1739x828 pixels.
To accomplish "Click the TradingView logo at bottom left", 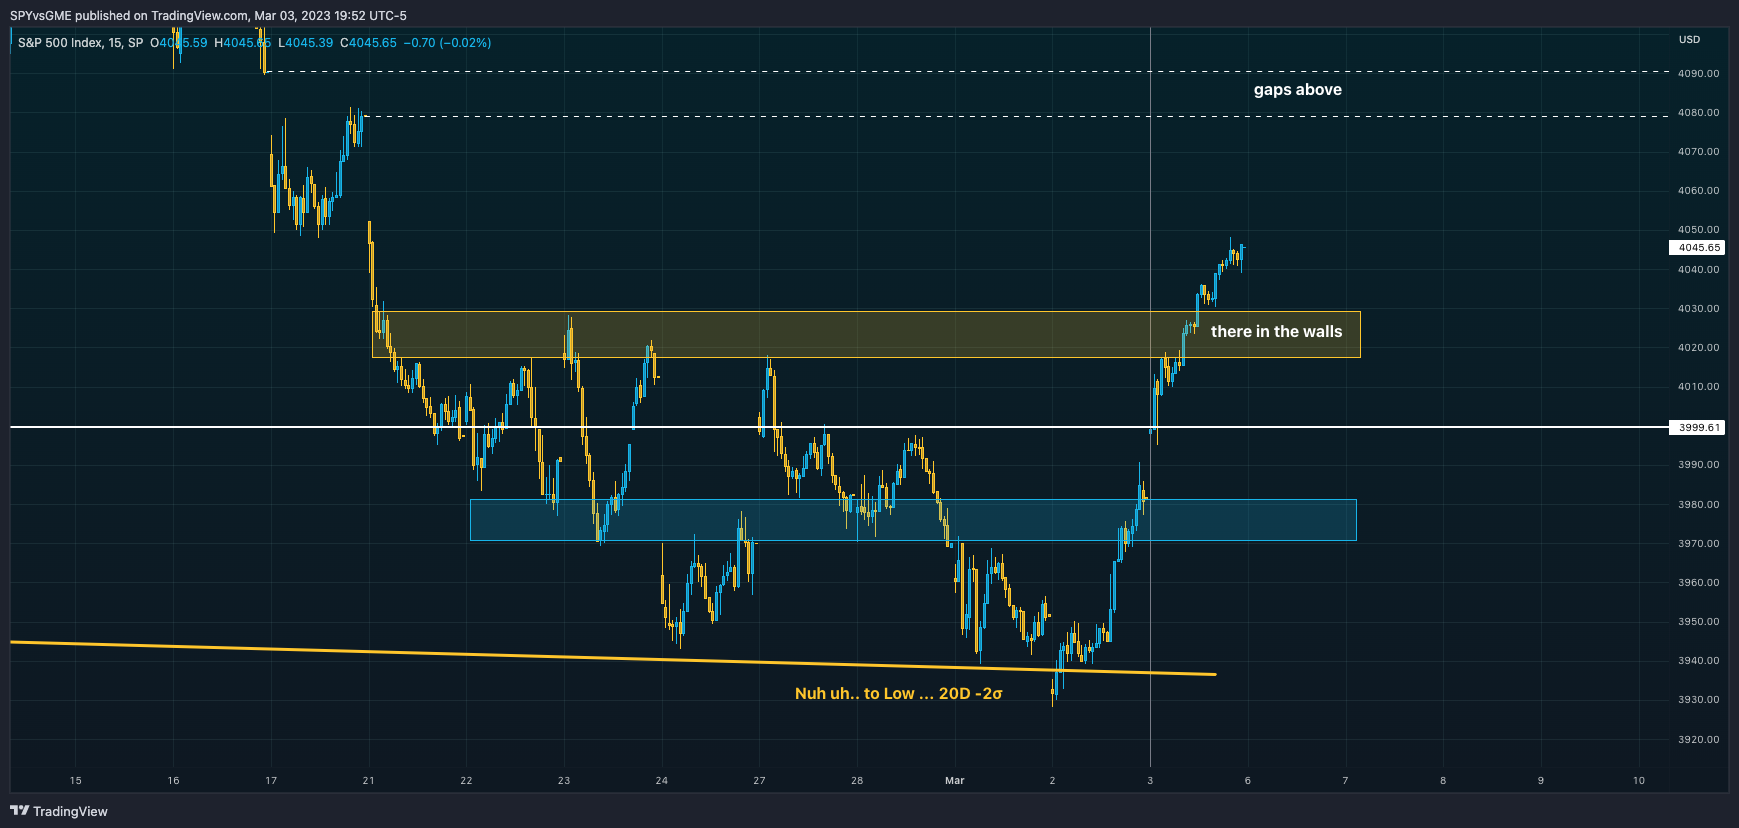I will point(59,811).
